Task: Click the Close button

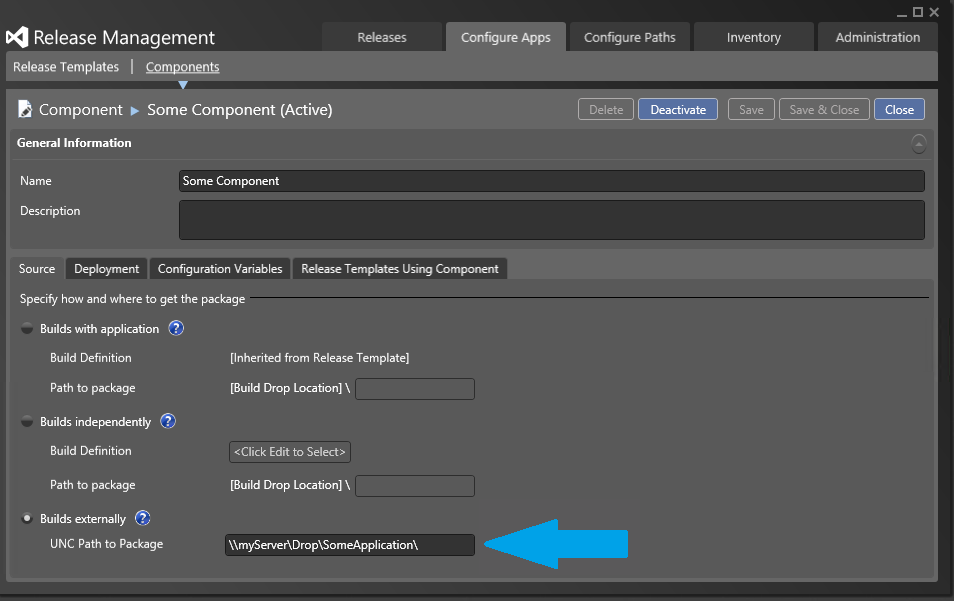Action: coord(899,109)
